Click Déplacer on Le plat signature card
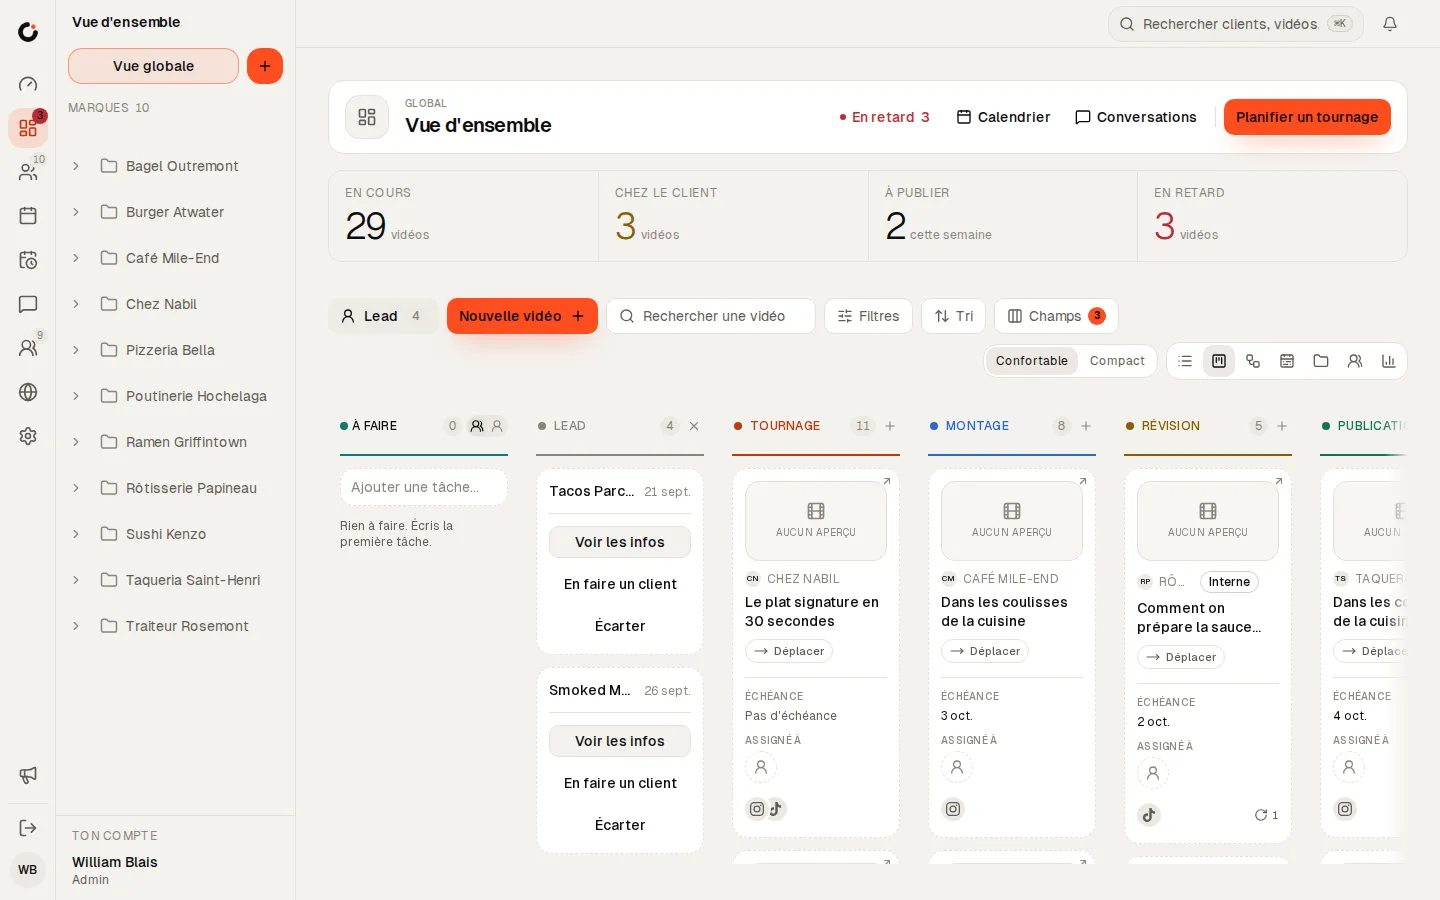 pyautogui.click(x=789, y=651)
